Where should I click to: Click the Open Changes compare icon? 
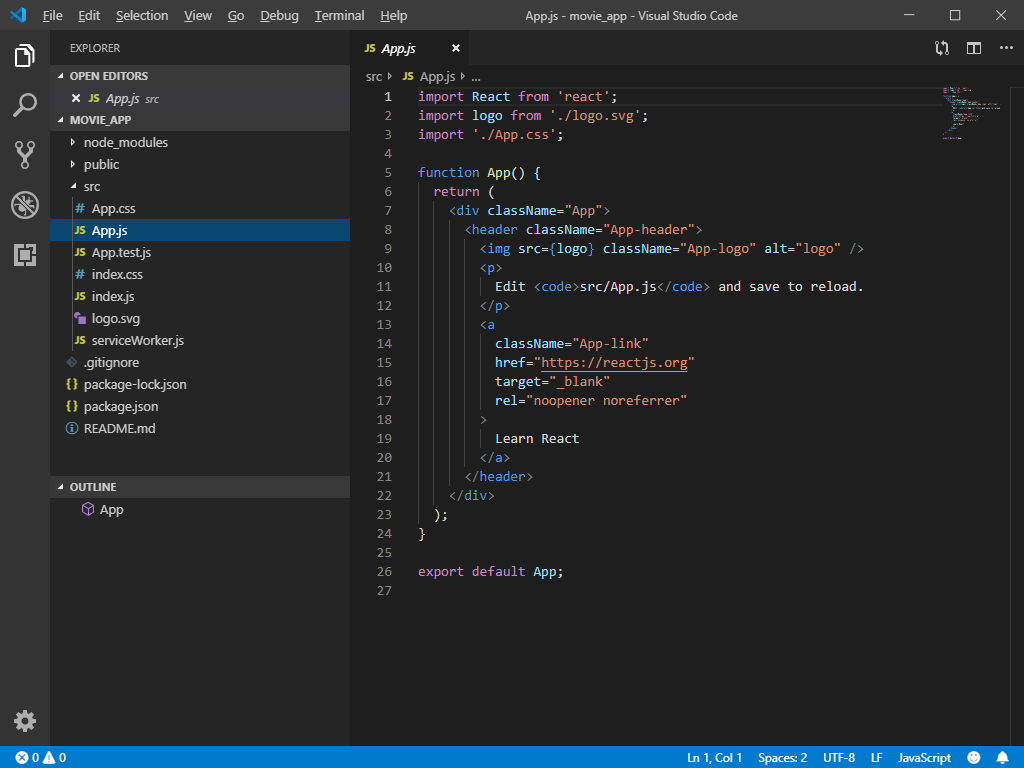(x=942, y=48)
